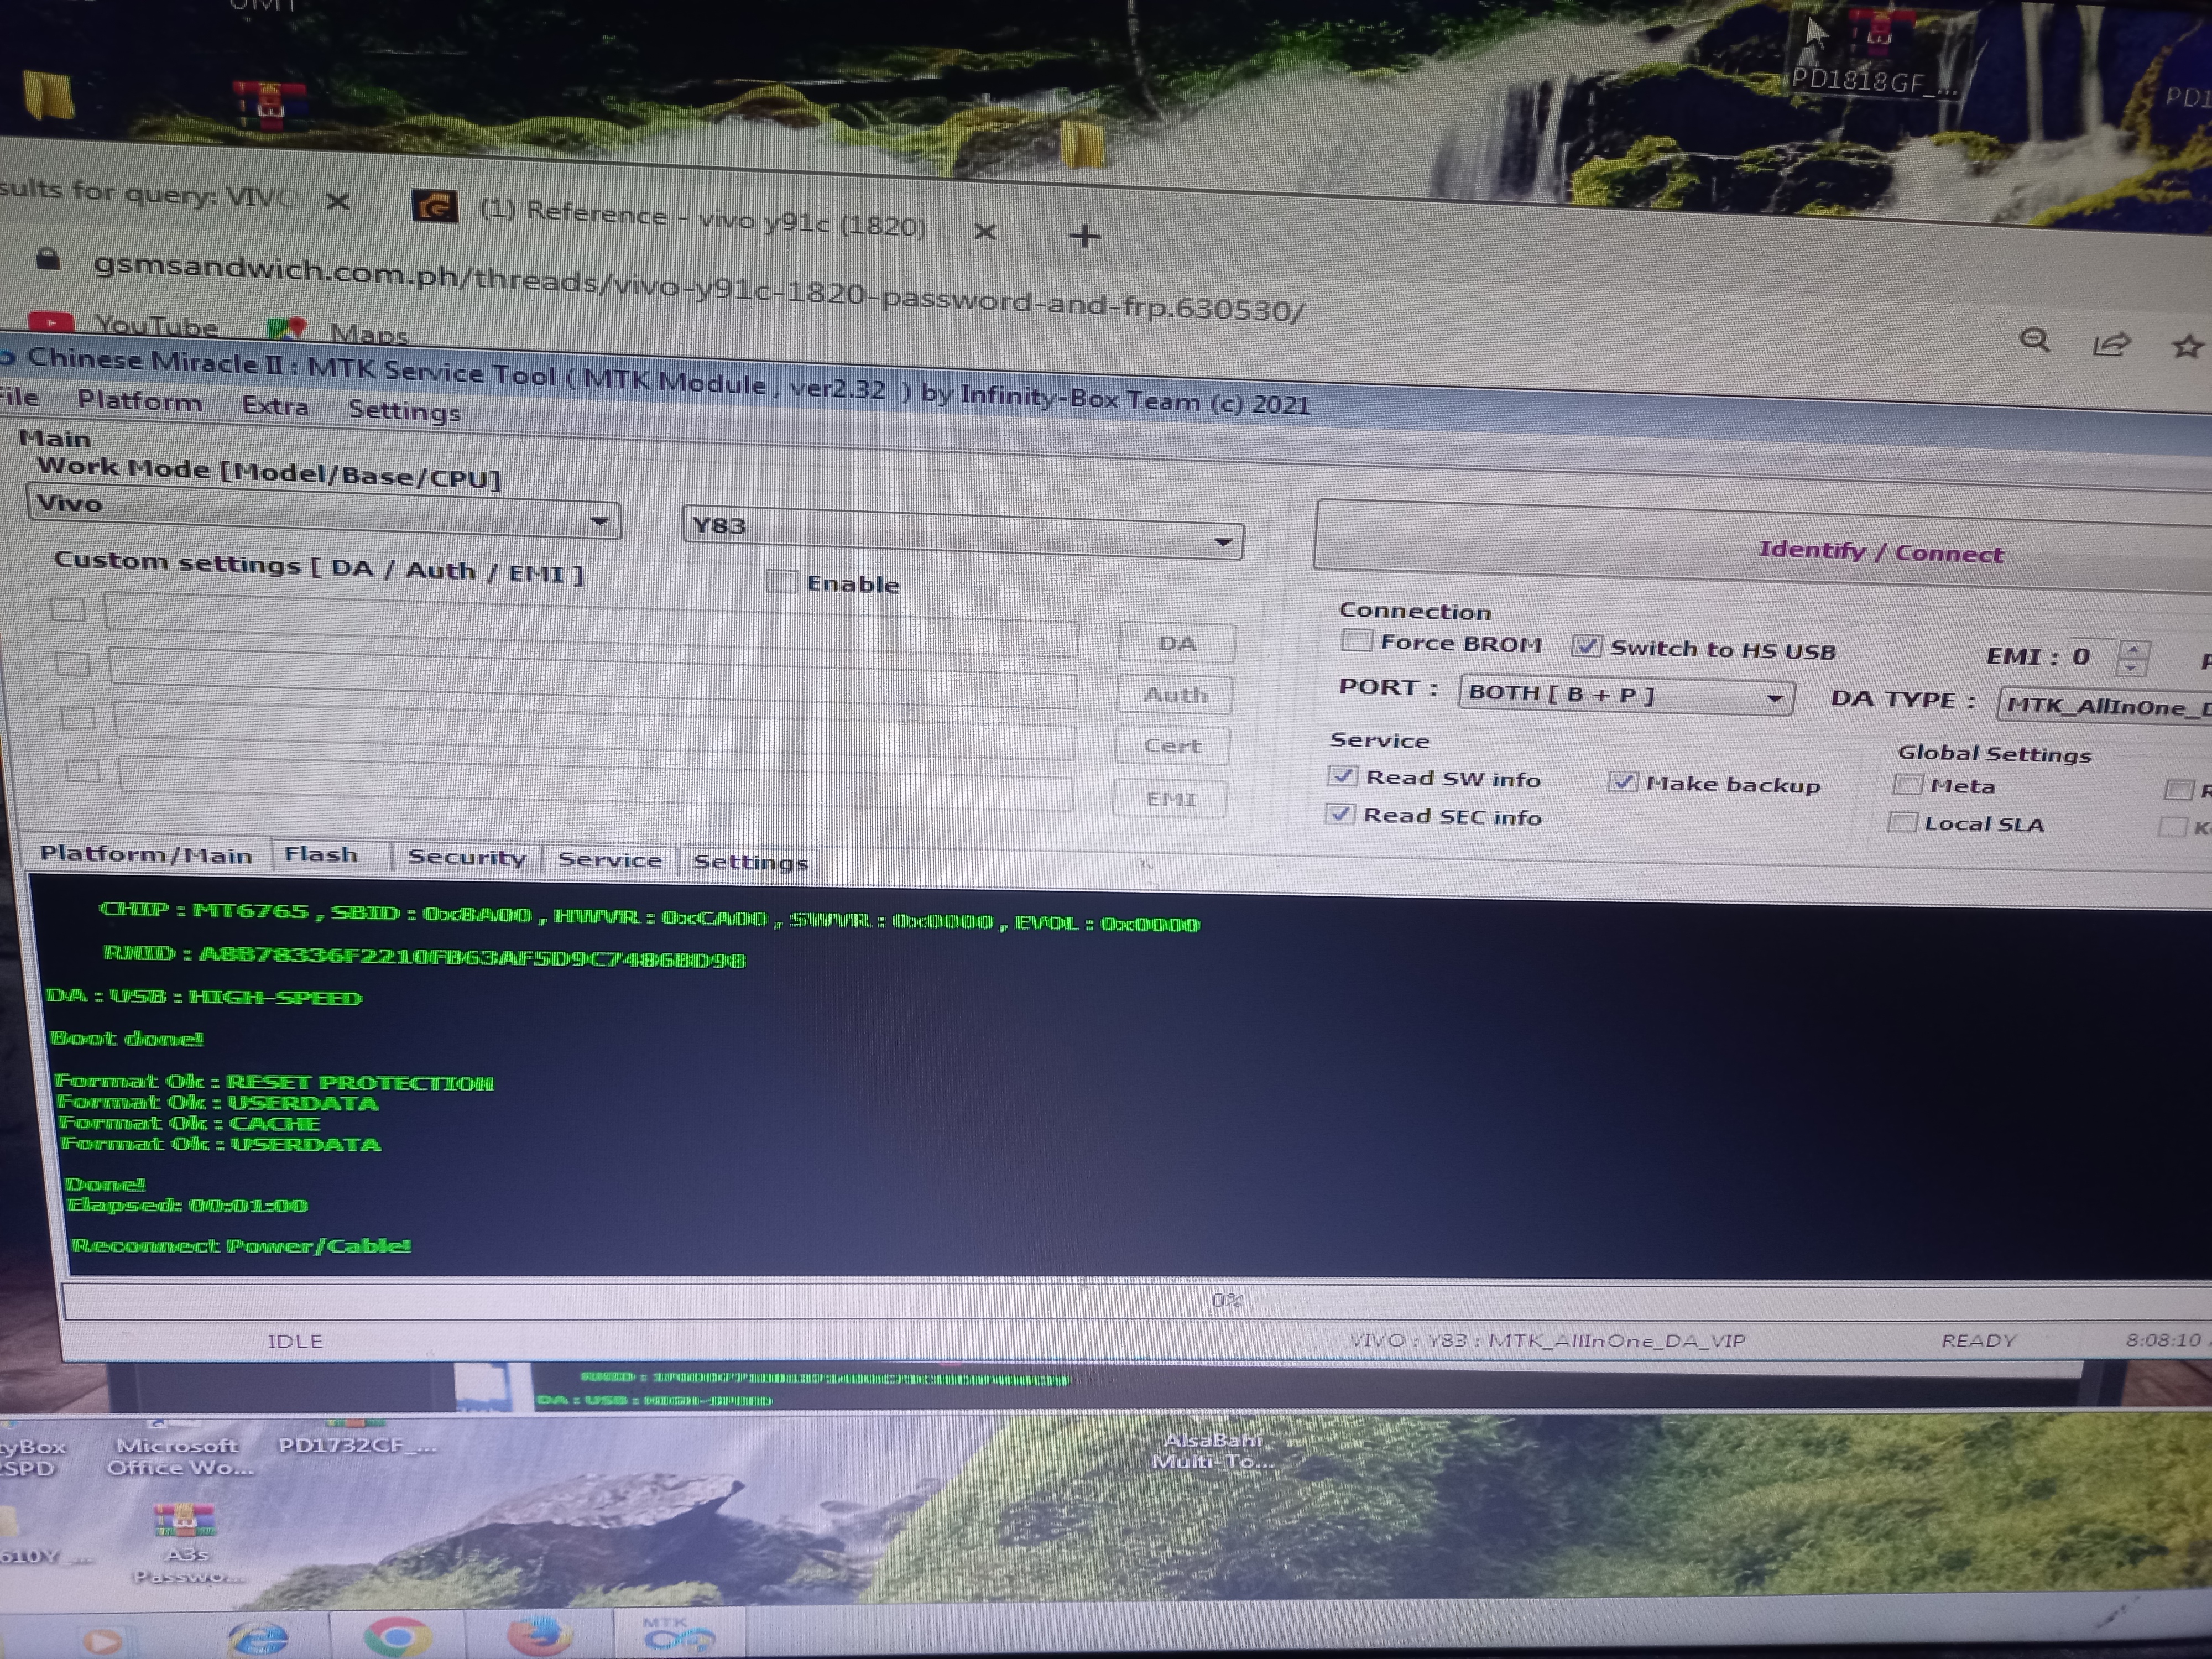Open the Extra menu
Image resolution: width=2212 pixels, height=1659 pixels.
275,405
